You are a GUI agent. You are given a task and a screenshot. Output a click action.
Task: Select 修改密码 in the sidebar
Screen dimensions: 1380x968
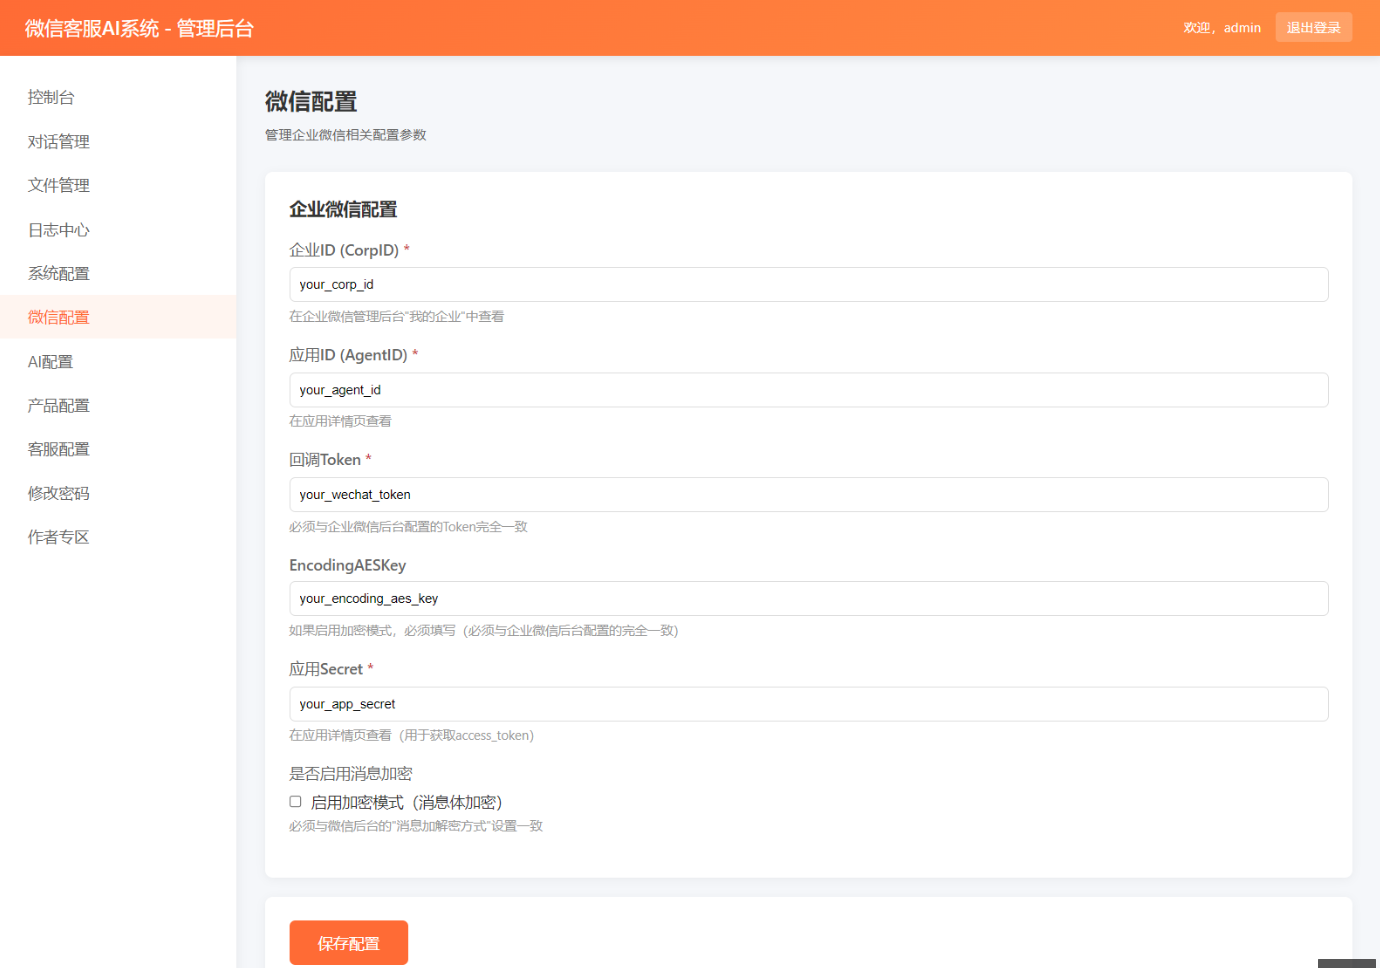[58, 493]
